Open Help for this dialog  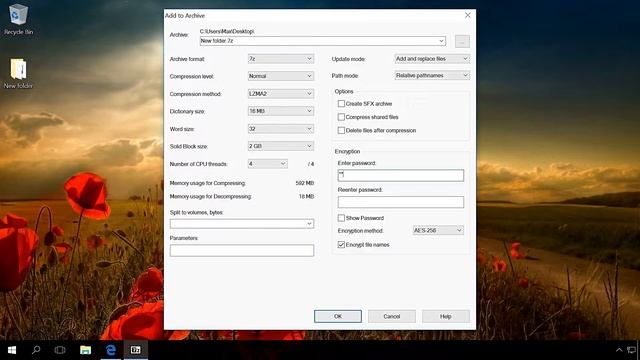[x=446, y=316]
